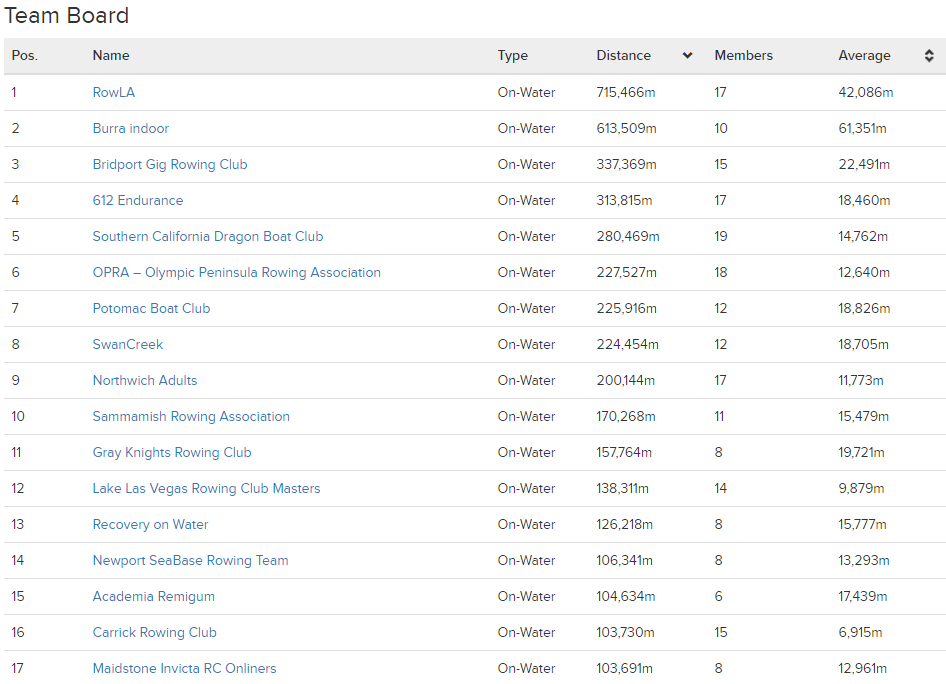
Task: Open Maidstone Invicta RC Onliners page
Action: coord(184,668)
